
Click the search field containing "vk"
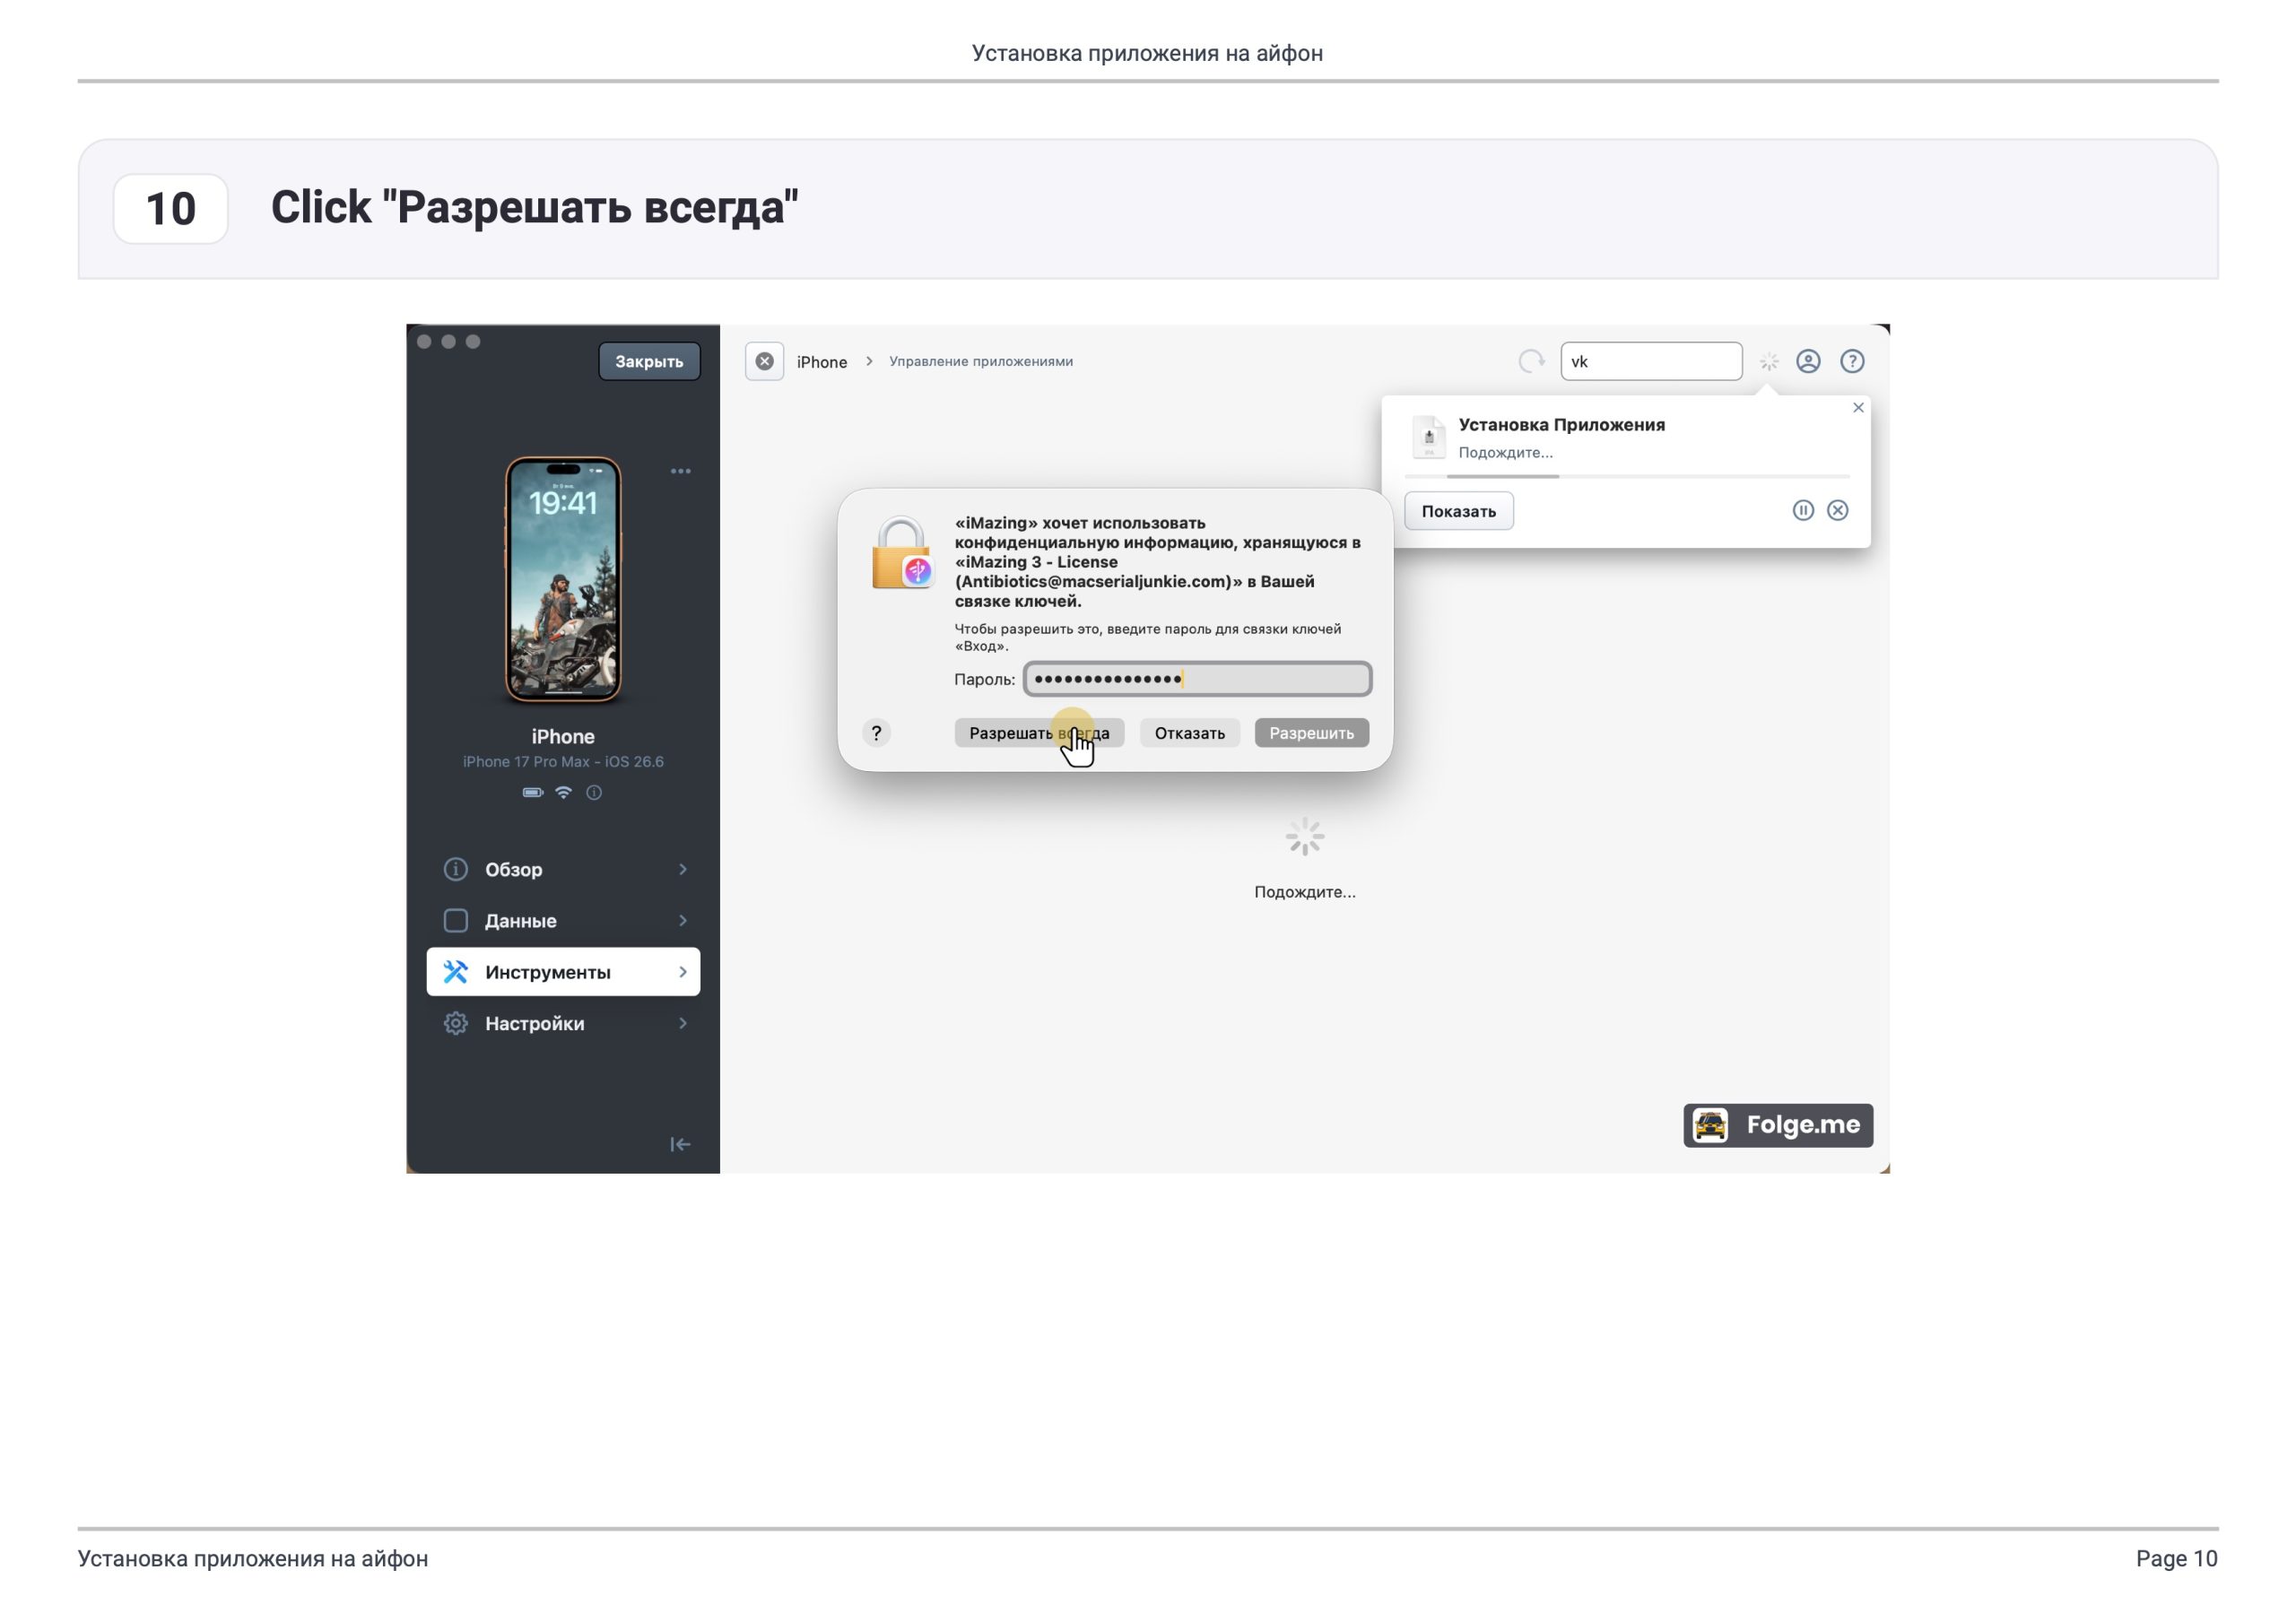1651,361
